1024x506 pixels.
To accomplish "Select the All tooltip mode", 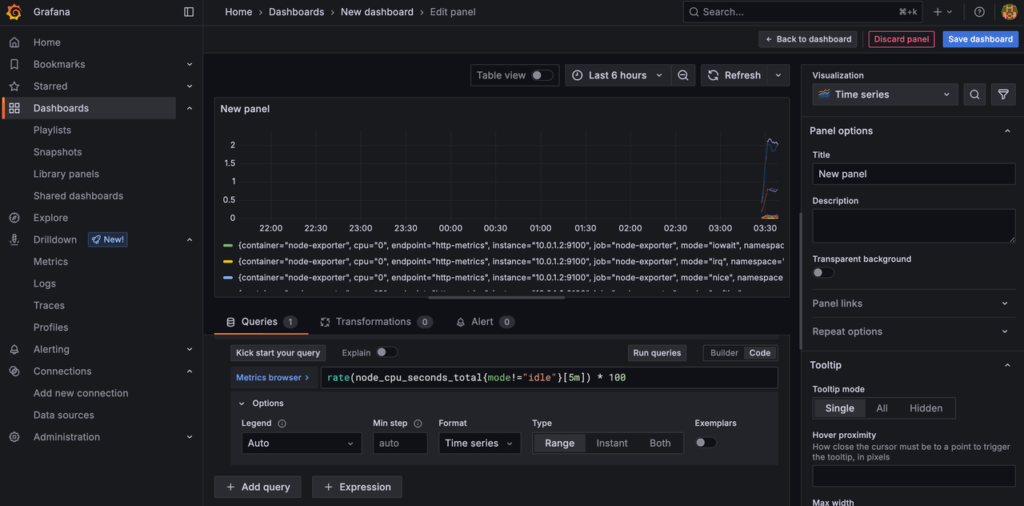I will tap(882, 408).
